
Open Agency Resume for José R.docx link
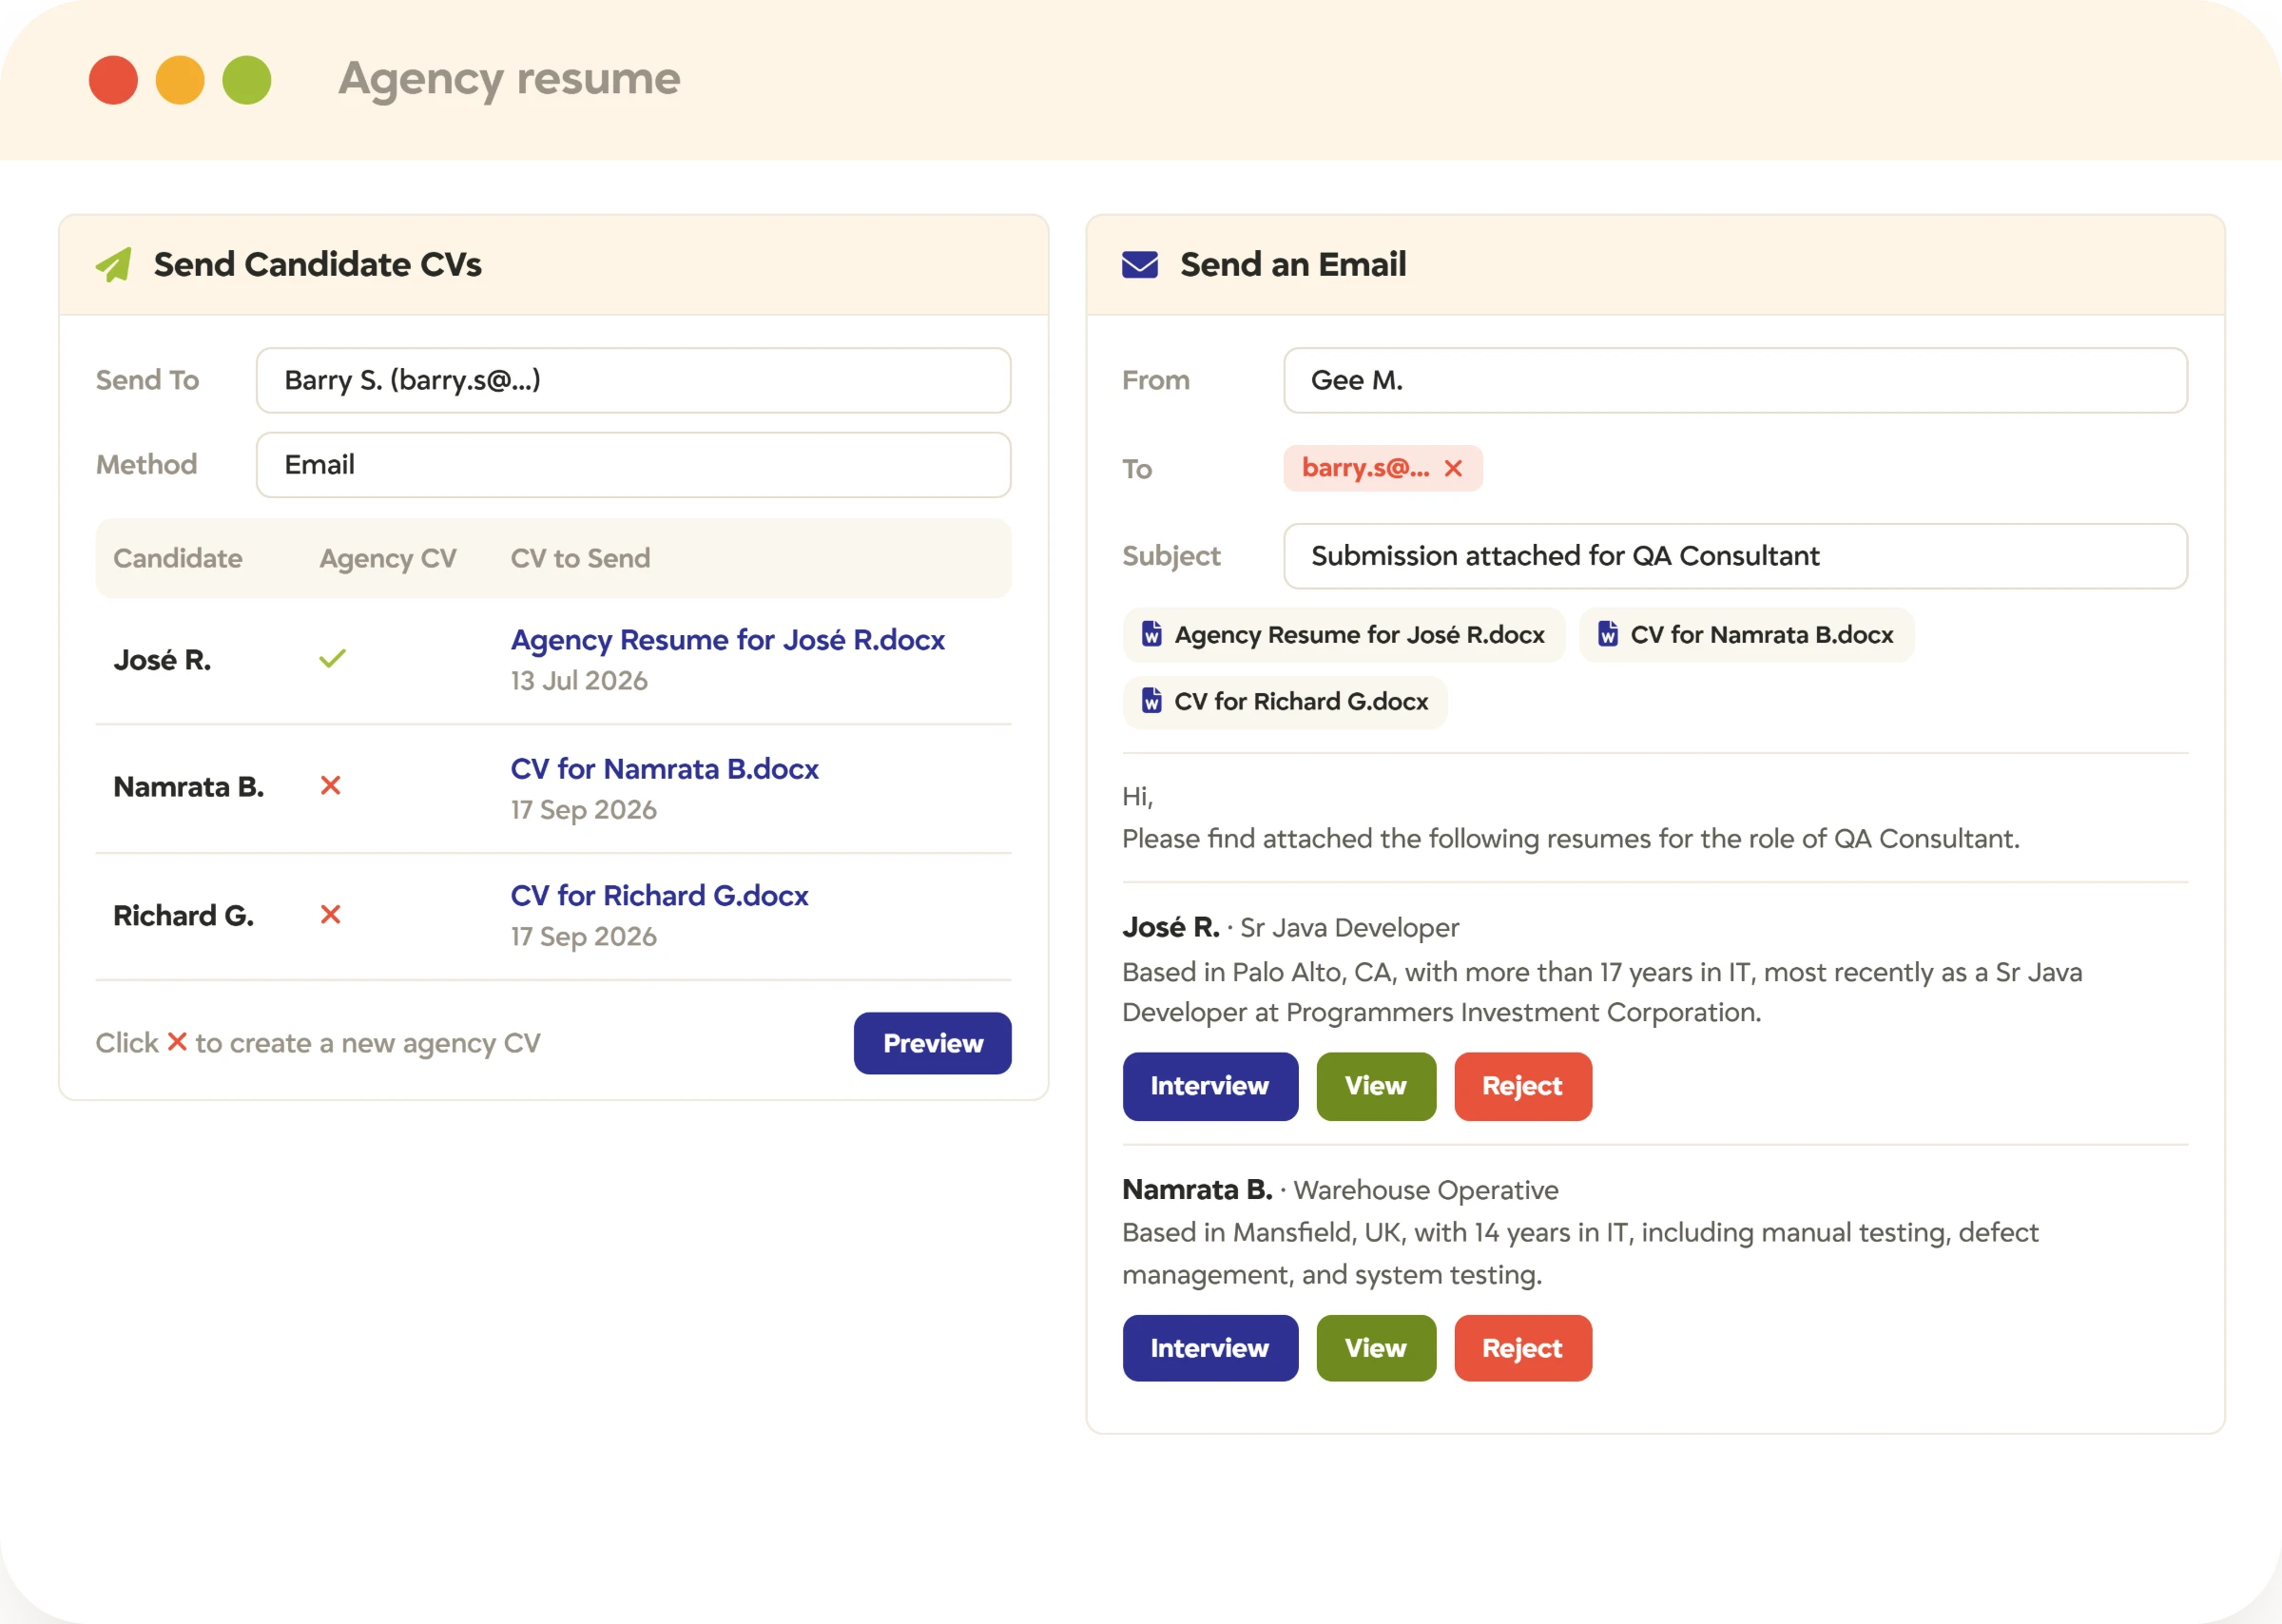727,640
